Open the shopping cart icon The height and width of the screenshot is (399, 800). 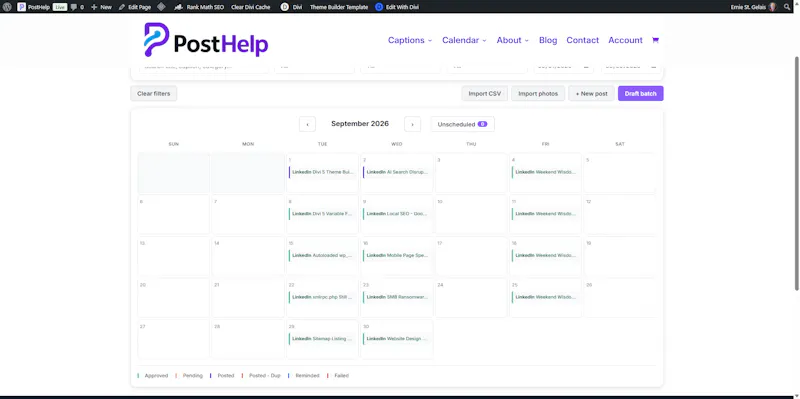click(x=656, y=40)
